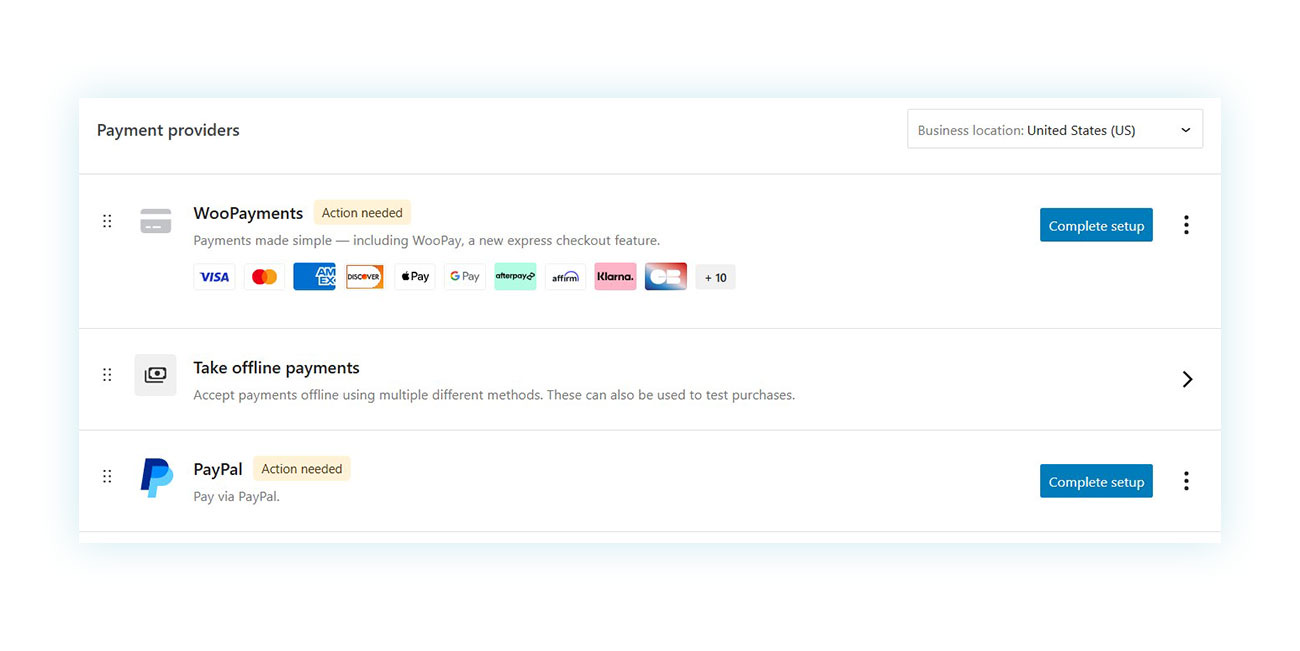This screenshot has height=651, width=1300.
Task: Click the Google Pay logo
Action: [464, 277]
